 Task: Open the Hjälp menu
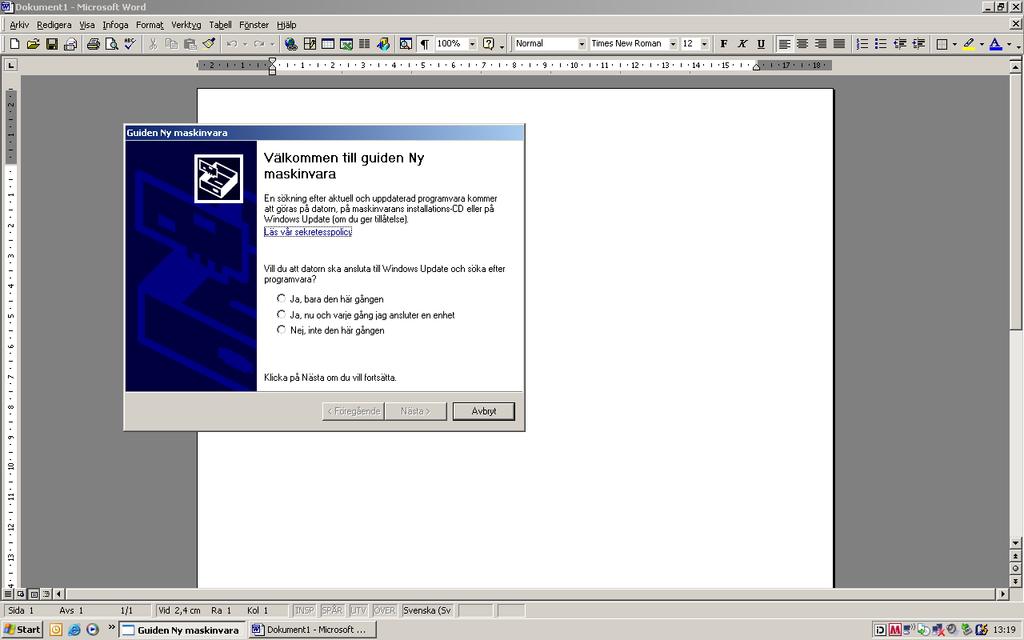286,25
